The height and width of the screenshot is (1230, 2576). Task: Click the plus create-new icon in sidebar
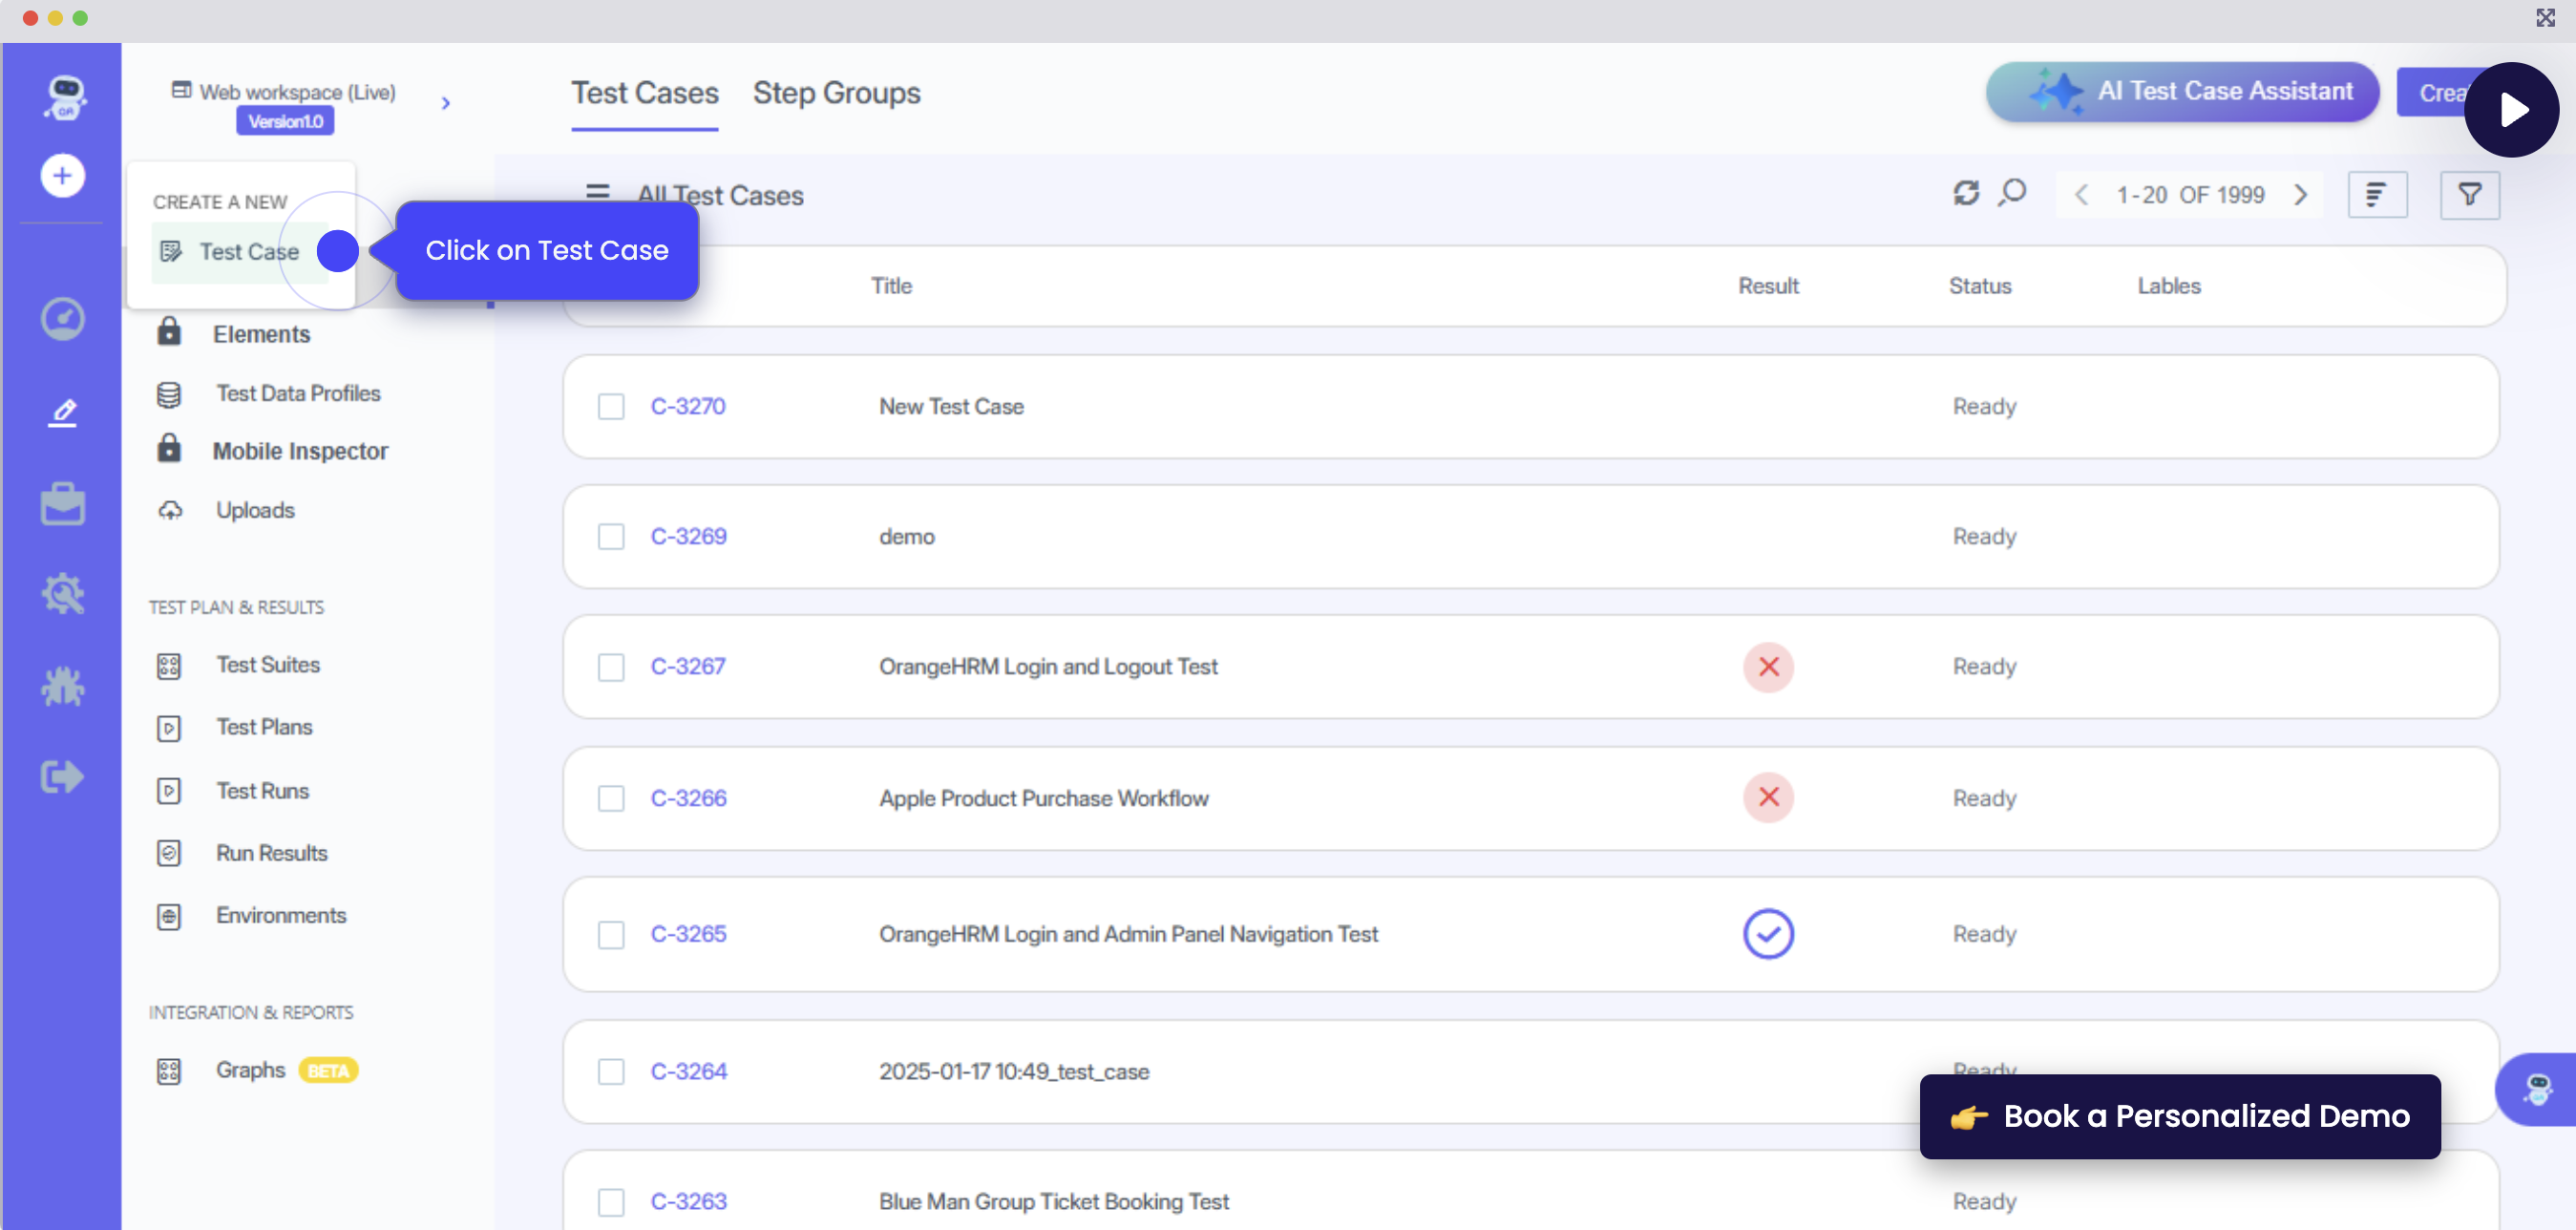[x=62, y=176]
